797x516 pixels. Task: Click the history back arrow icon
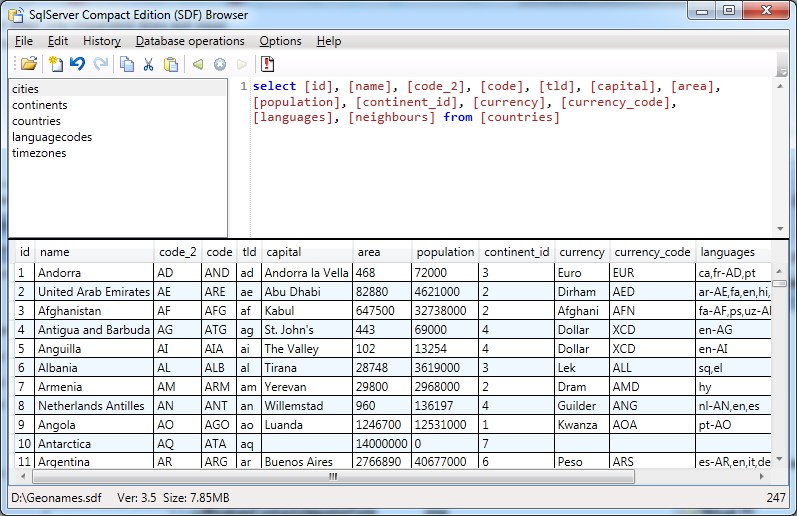198,64
